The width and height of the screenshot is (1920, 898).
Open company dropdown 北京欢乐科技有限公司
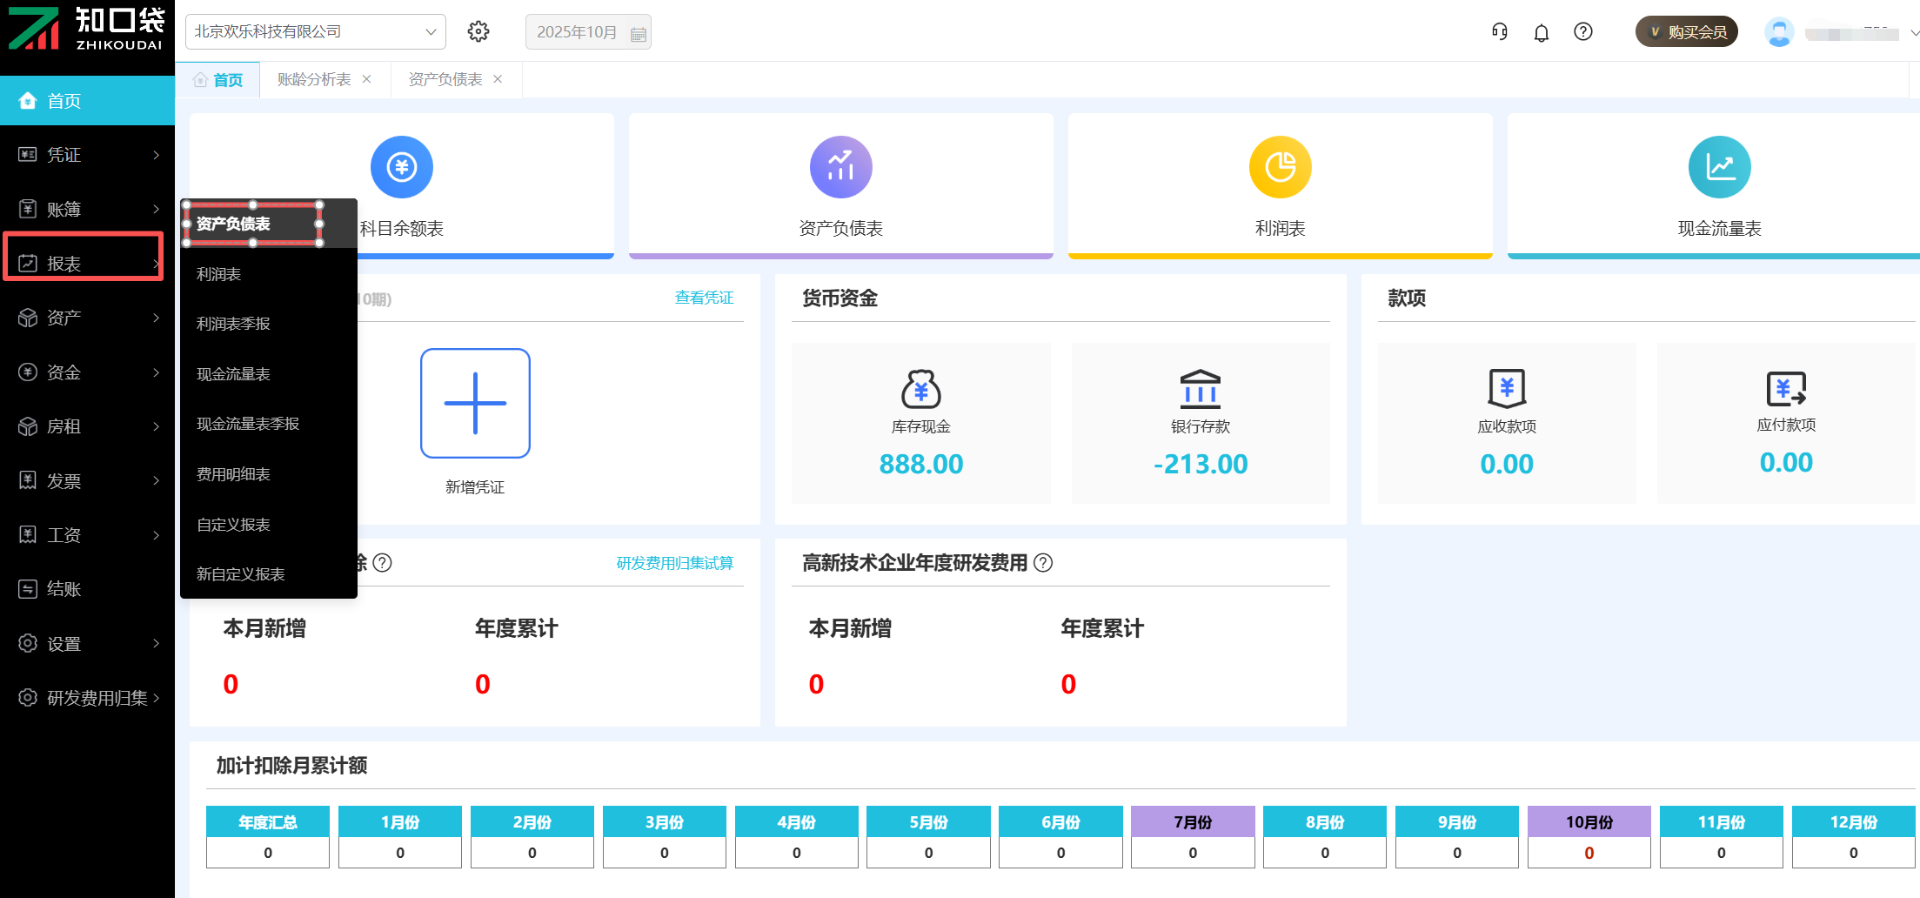click(x=315, y=32)
